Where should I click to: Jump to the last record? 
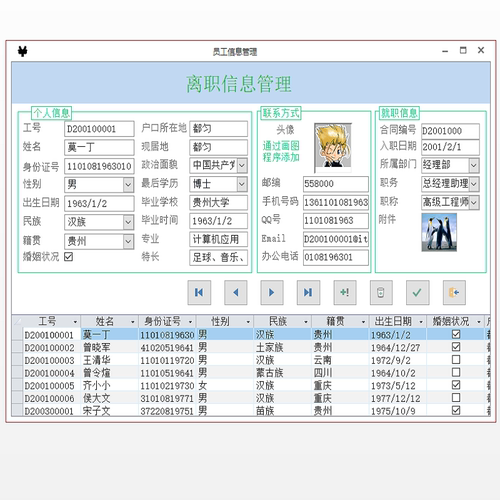[308, 292]
